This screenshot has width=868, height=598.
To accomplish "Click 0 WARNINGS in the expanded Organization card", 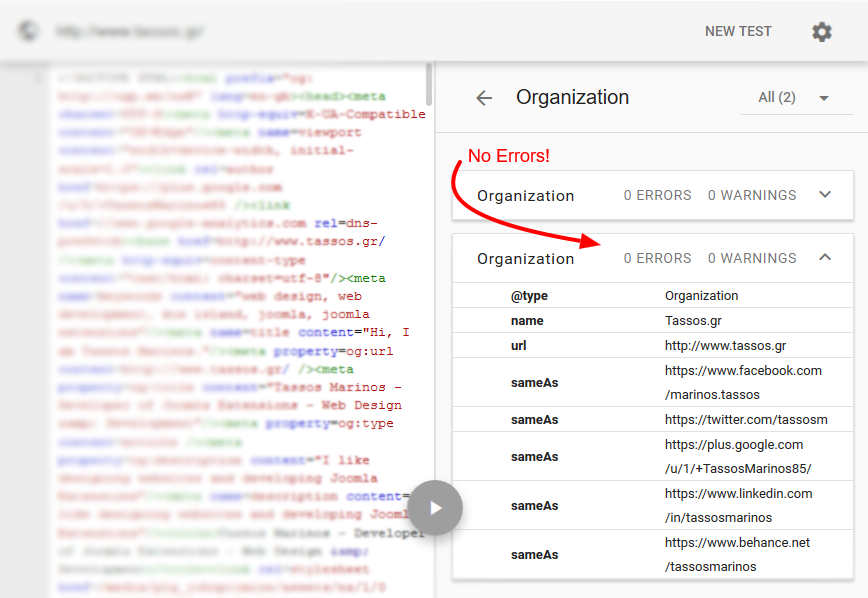I will click(x=752, y=259).
